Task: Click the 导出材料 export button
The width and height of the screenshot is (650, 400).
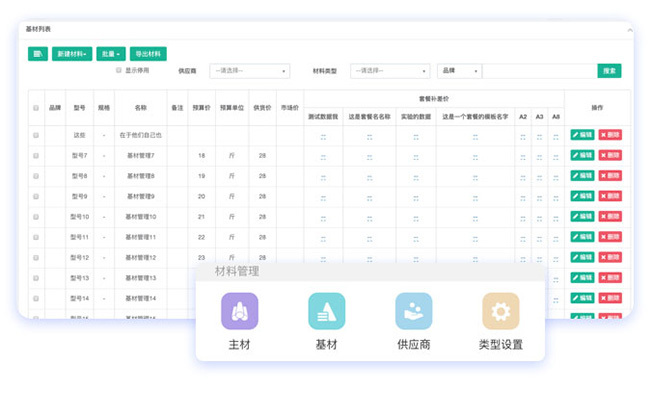Action: coord(149,54)
